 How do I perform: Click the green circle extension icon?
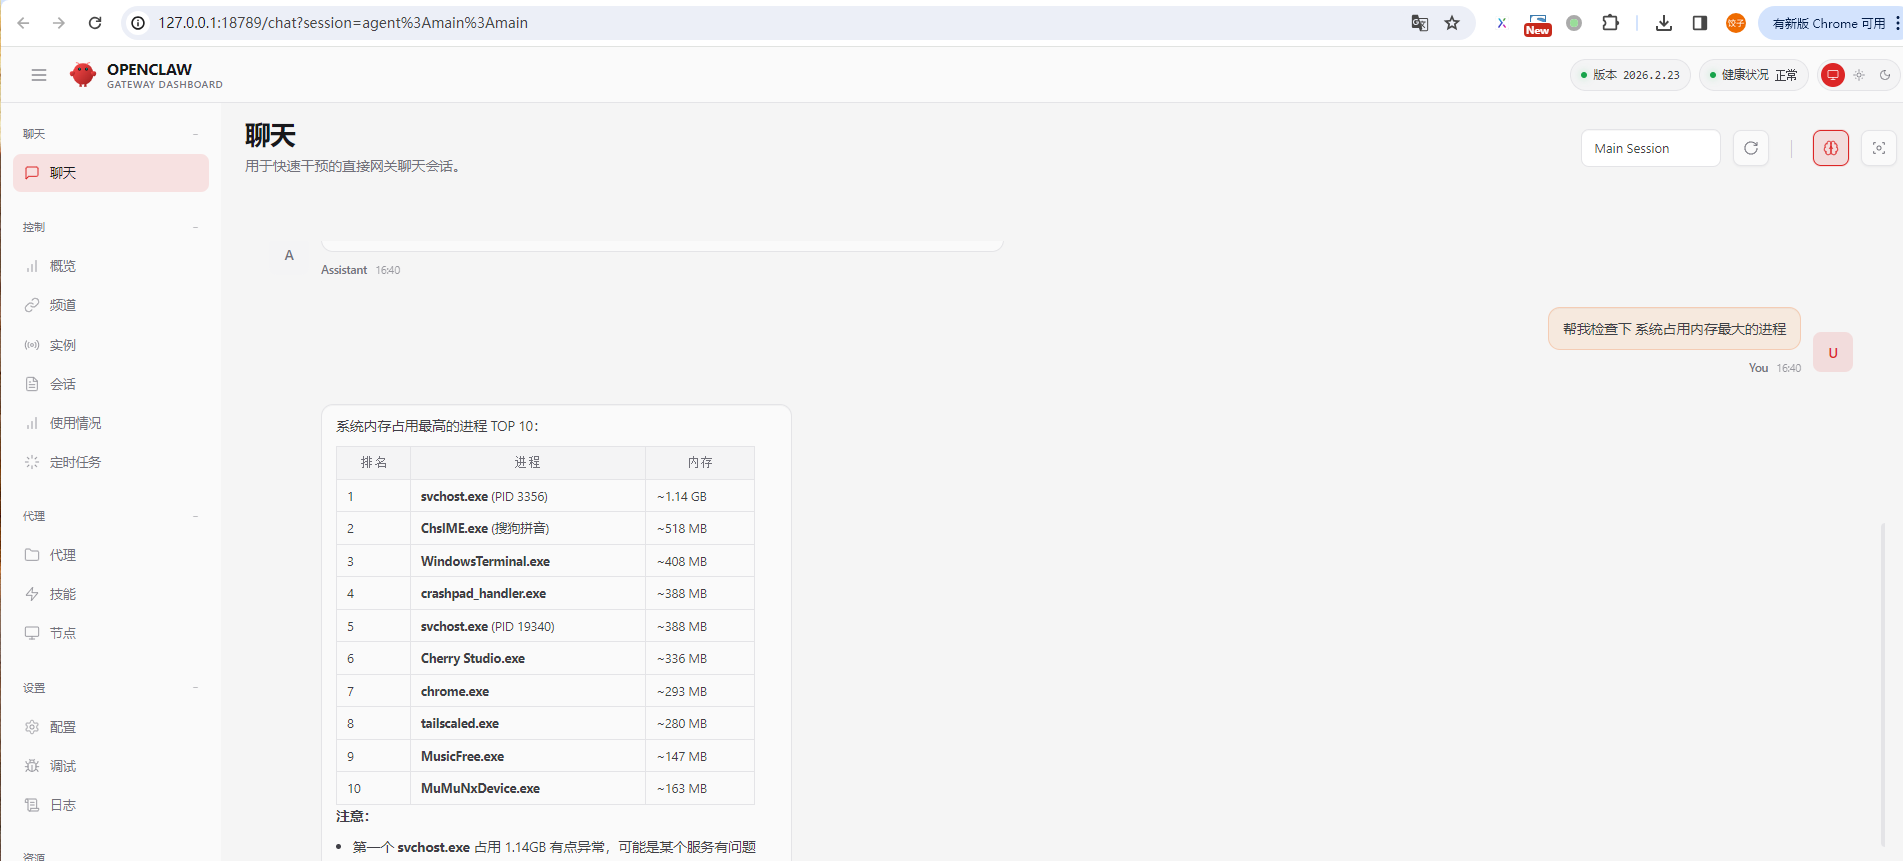[x=1574, y=23]
